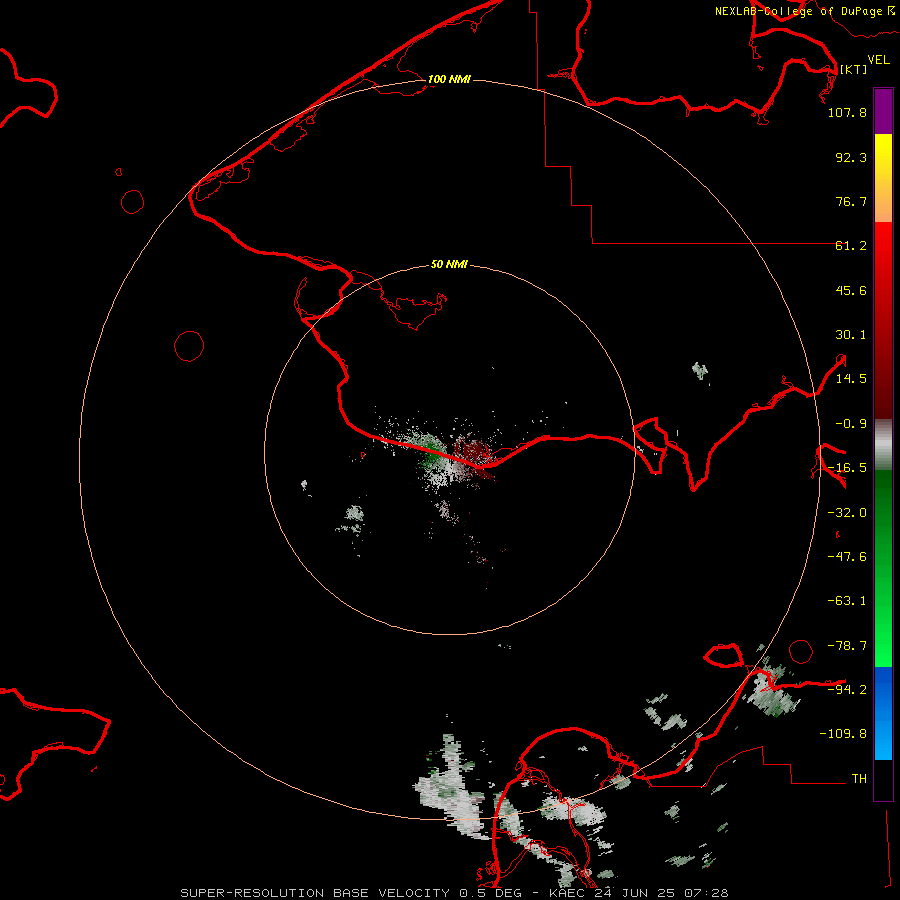Click the TH legend label
The height and width of the screenshot is (900, 900).
click(859, 779)
